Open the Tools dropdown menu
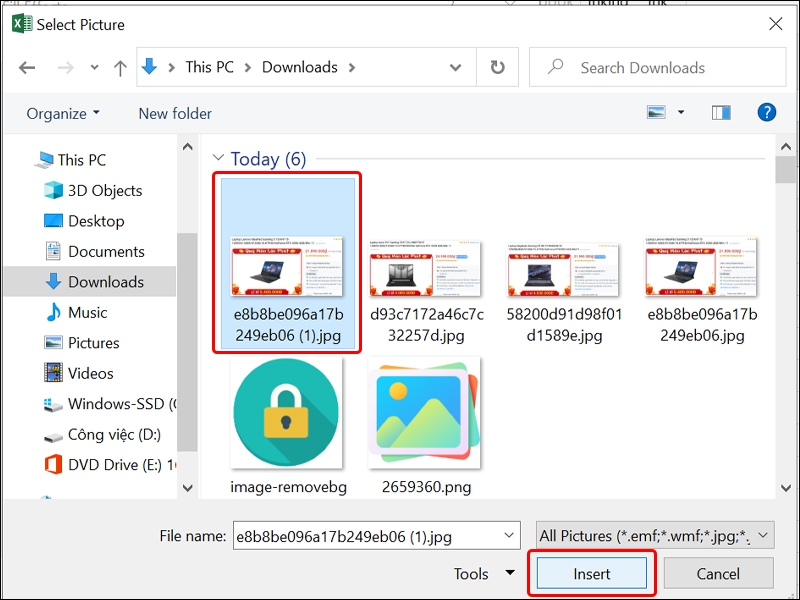Image resolution: width=800 pixels, height=600 pixels. pyautogui.click(x=484, y=573)
